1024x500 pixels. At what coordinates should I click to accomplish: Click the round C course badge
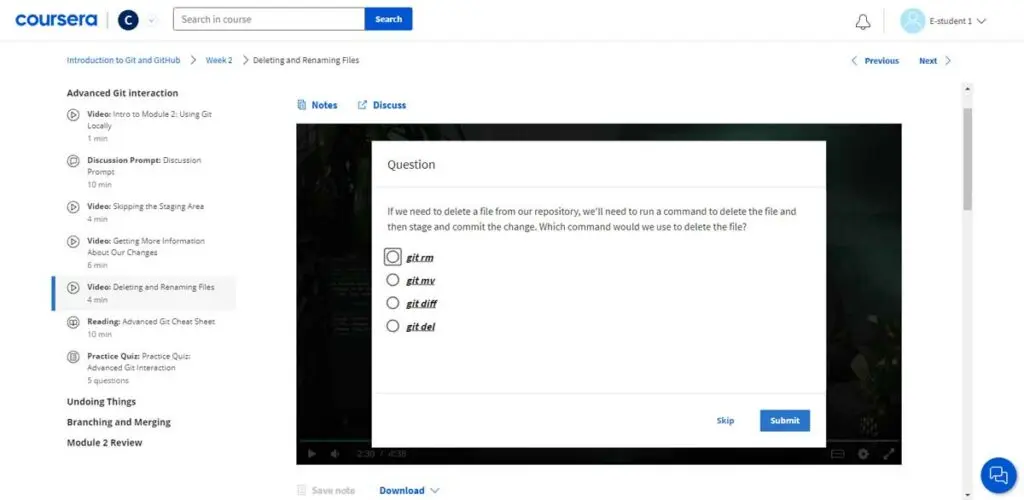(128, 20)
